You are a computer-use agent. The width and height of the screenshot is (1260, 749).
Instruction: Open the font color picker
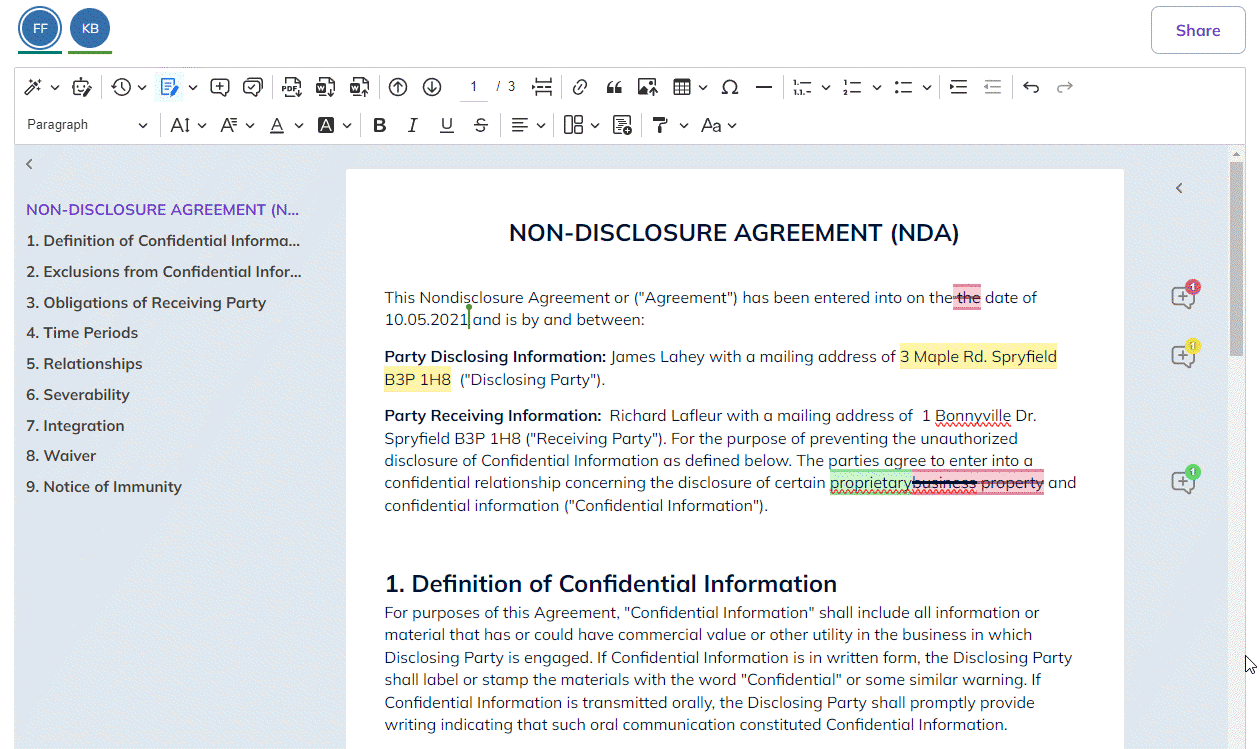pyautogui.click(x=285, y=125)
